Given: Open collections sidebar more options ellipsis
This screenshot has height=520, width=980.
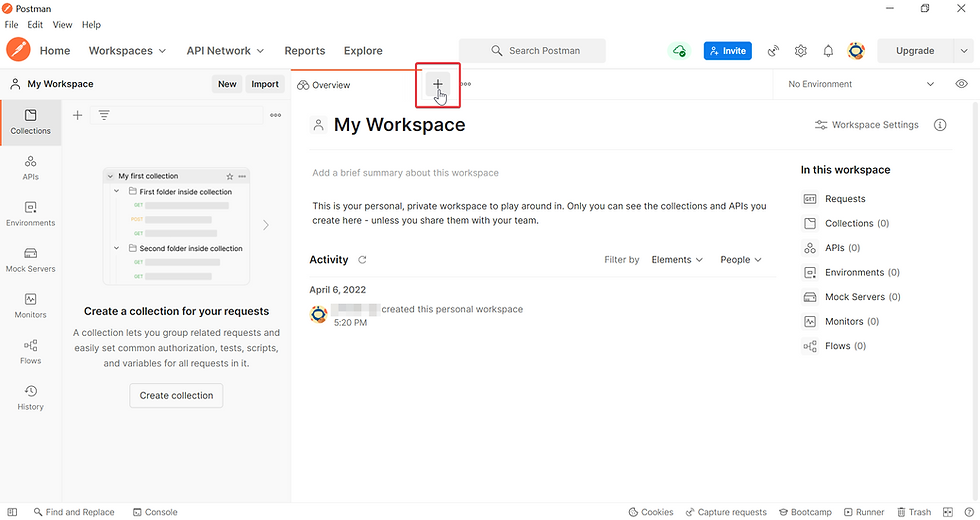Looking at the screenshot, I should click(276, 115).
